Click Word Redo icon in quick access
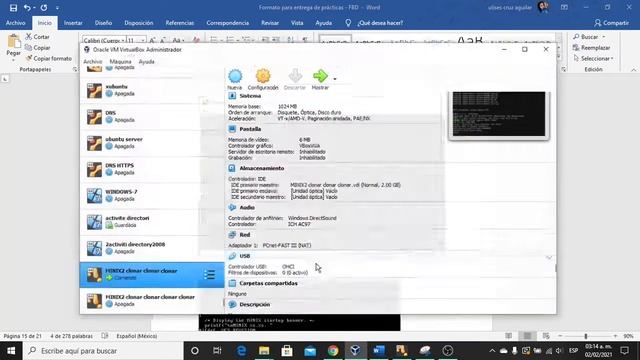Viewport: 640px width, 360px height. 44,8
